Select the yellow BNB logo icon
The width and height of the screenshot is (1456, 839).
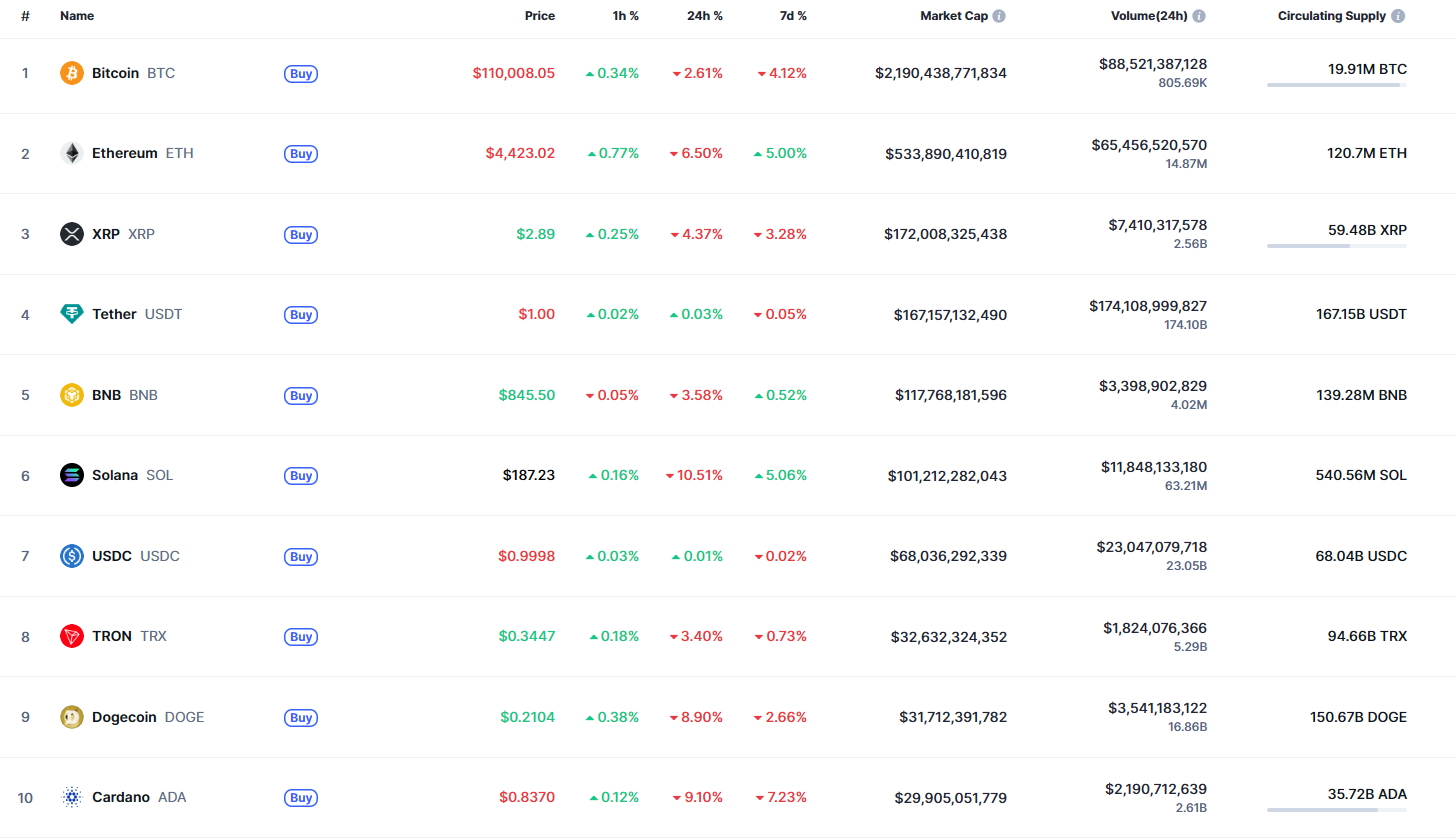pyautogui.click(x=72, y=395)
